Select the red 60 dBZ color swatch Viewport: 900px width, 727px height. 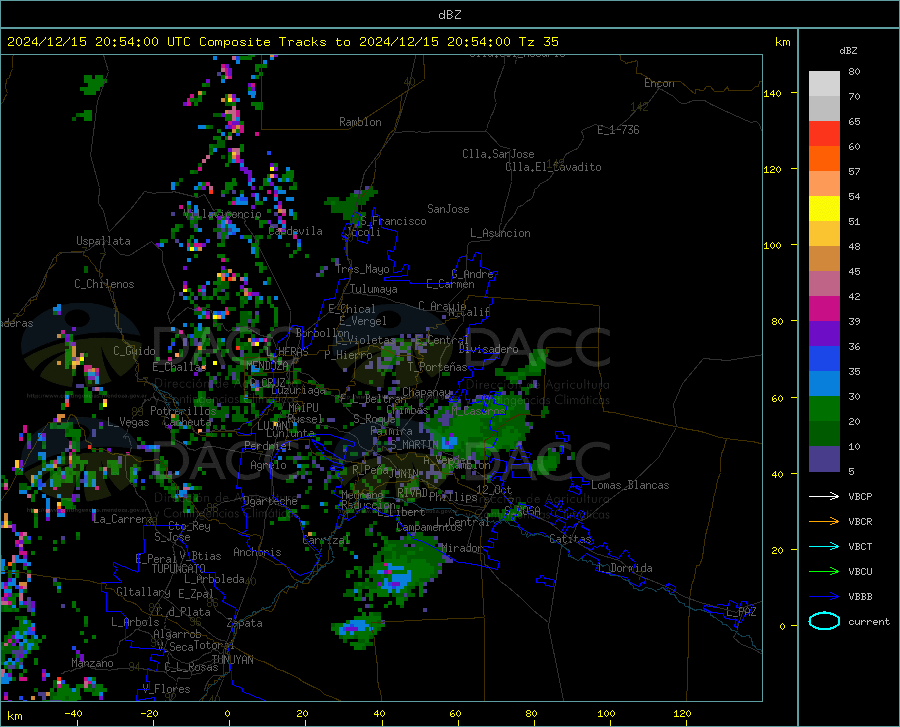pos(824,134)
